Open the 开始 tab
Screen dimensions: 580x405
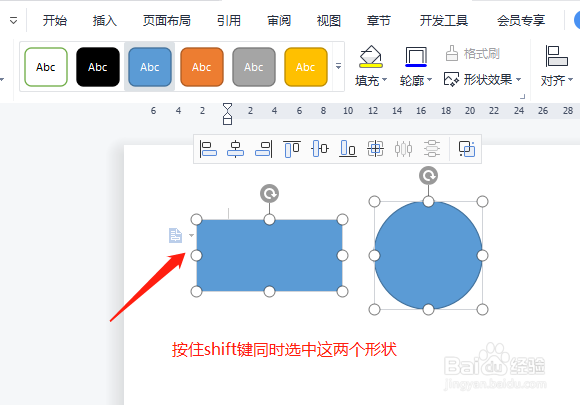(55, 20)
